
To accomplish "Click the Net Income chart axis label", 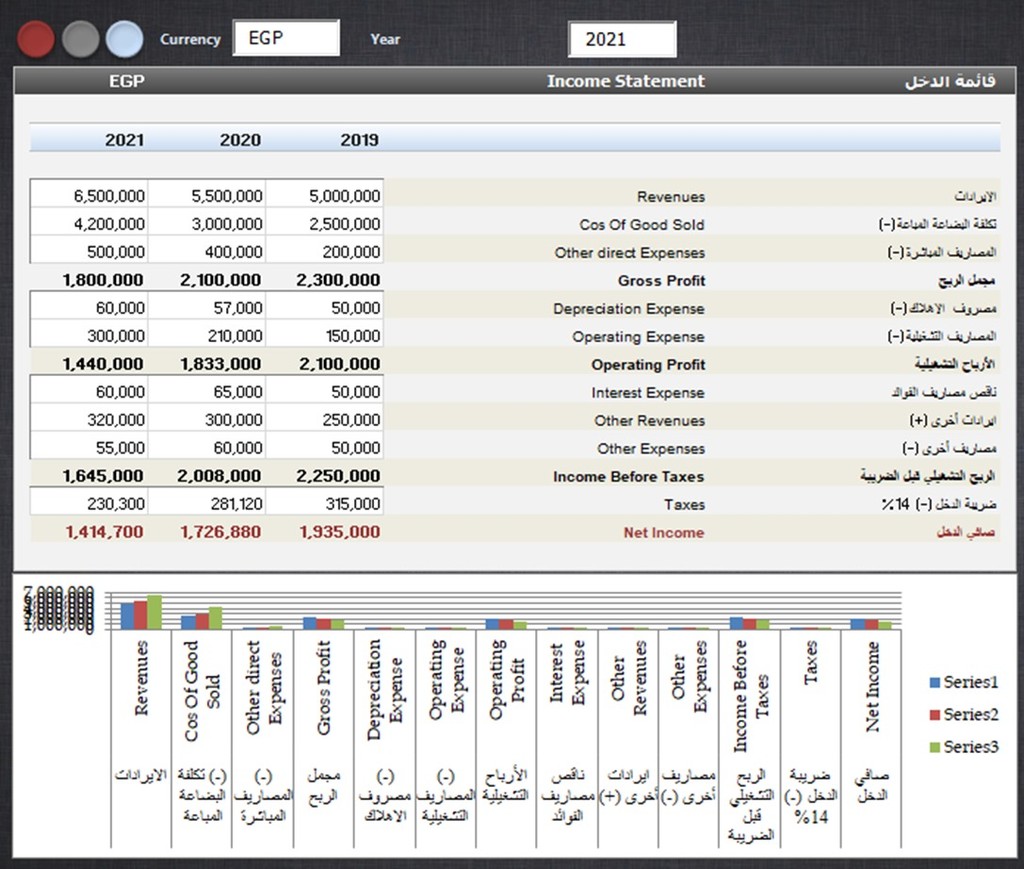I will point(872,686).
